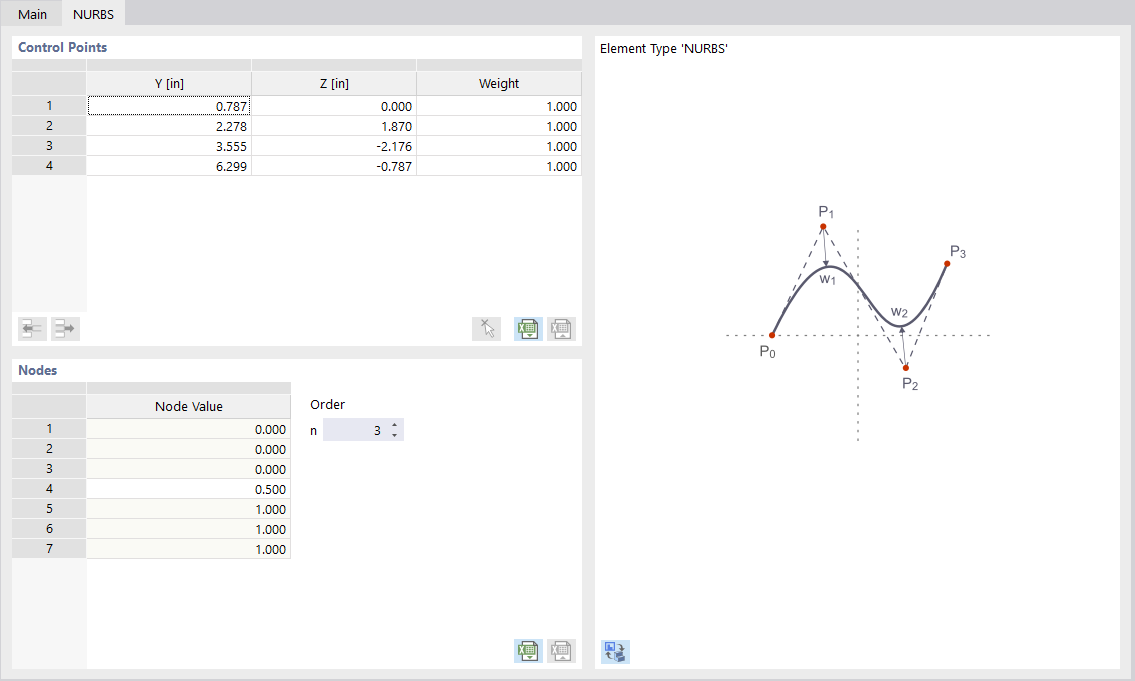The width and height of the screenshot is (1135, 681).
Task: Export control points to Excel
Action: point(561,328)
